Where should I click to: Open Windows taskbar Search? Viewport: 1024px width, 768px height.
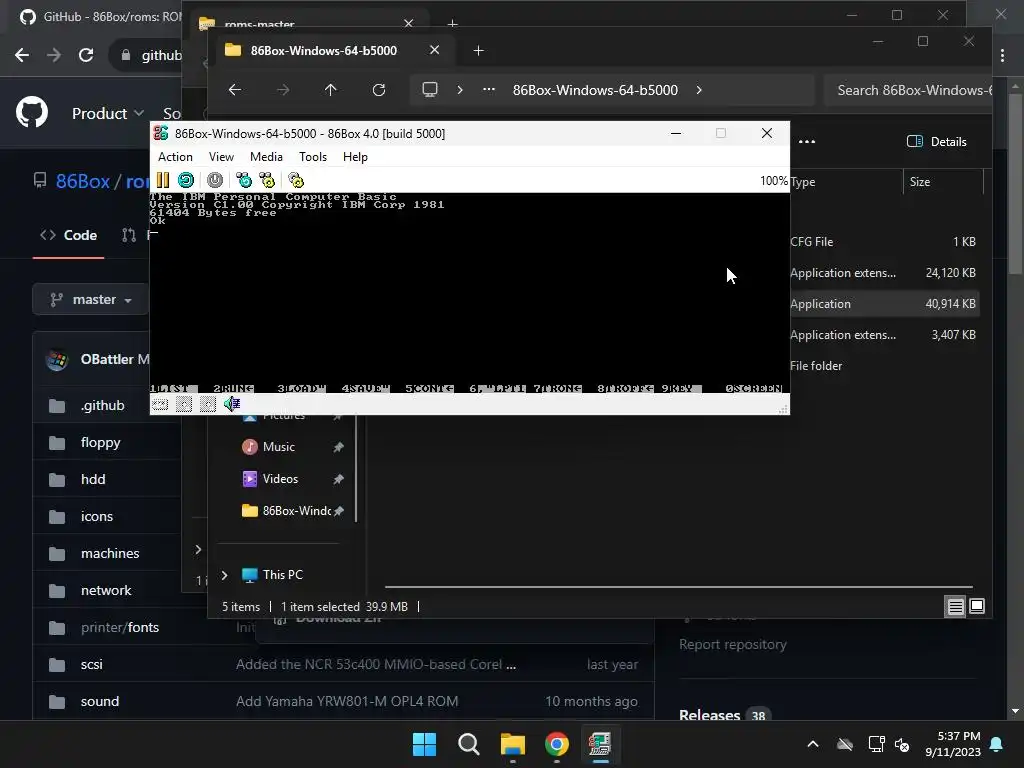click(x=469, y=744)
